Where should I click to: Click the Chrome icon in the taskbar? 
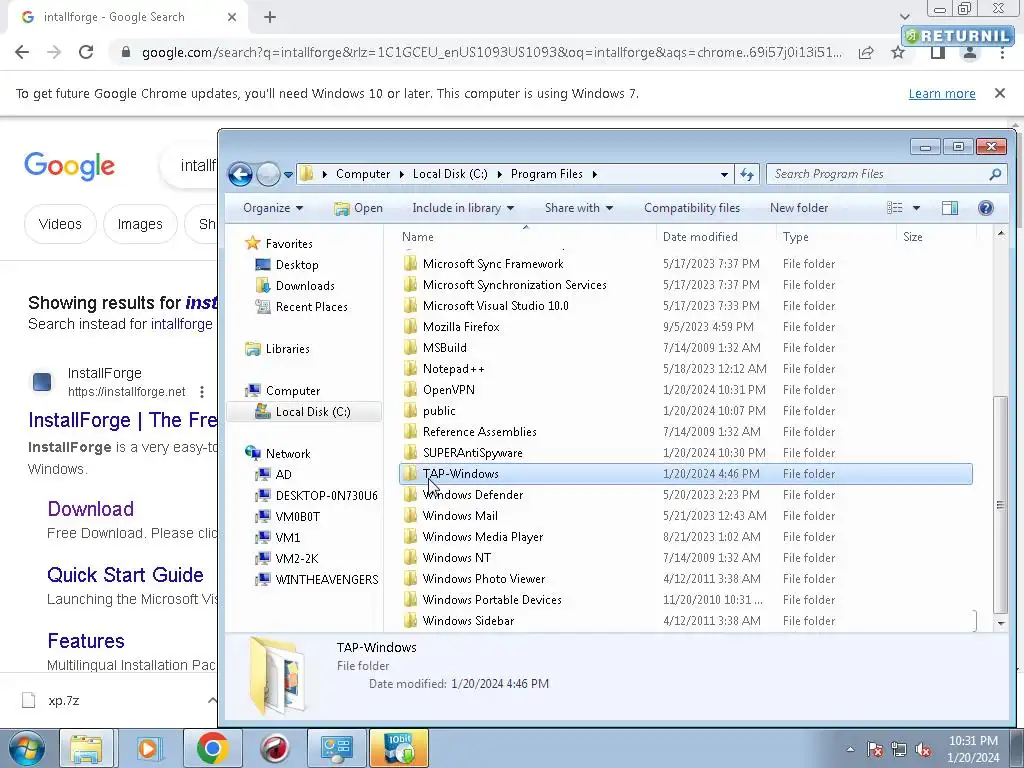coord(212,748)
